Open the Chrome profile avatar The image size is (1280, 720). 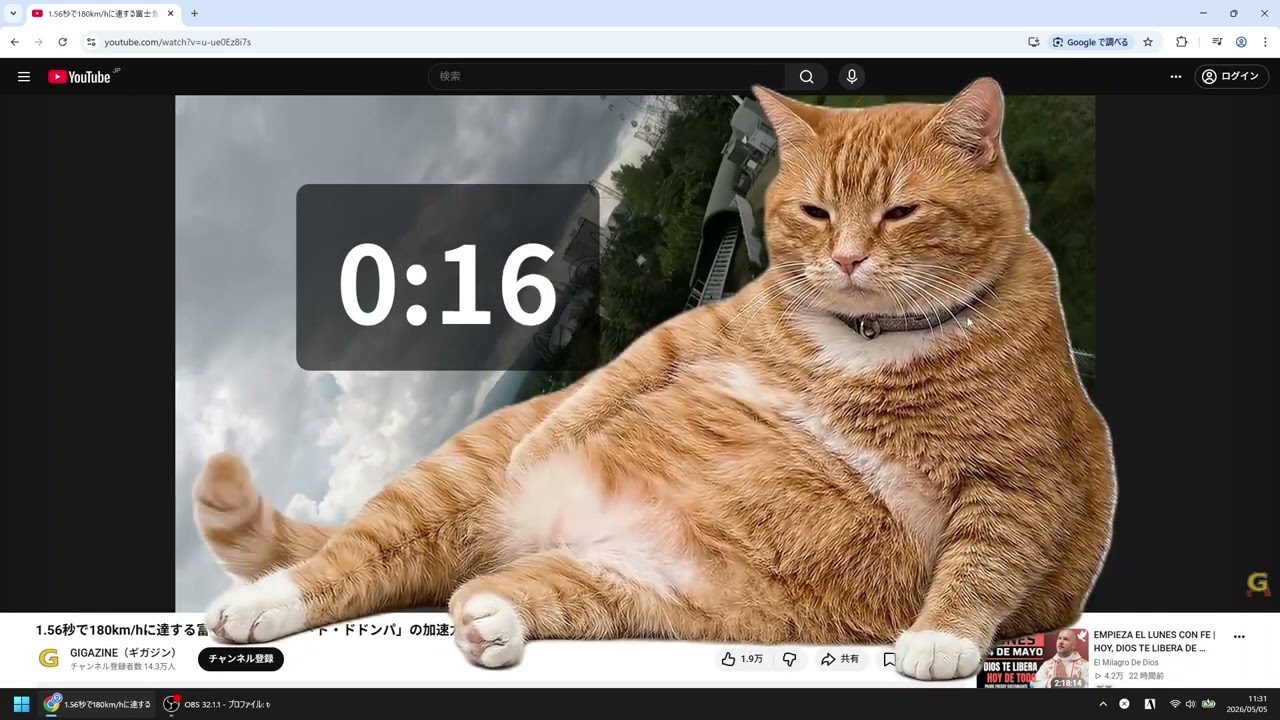click(1241, 42)
